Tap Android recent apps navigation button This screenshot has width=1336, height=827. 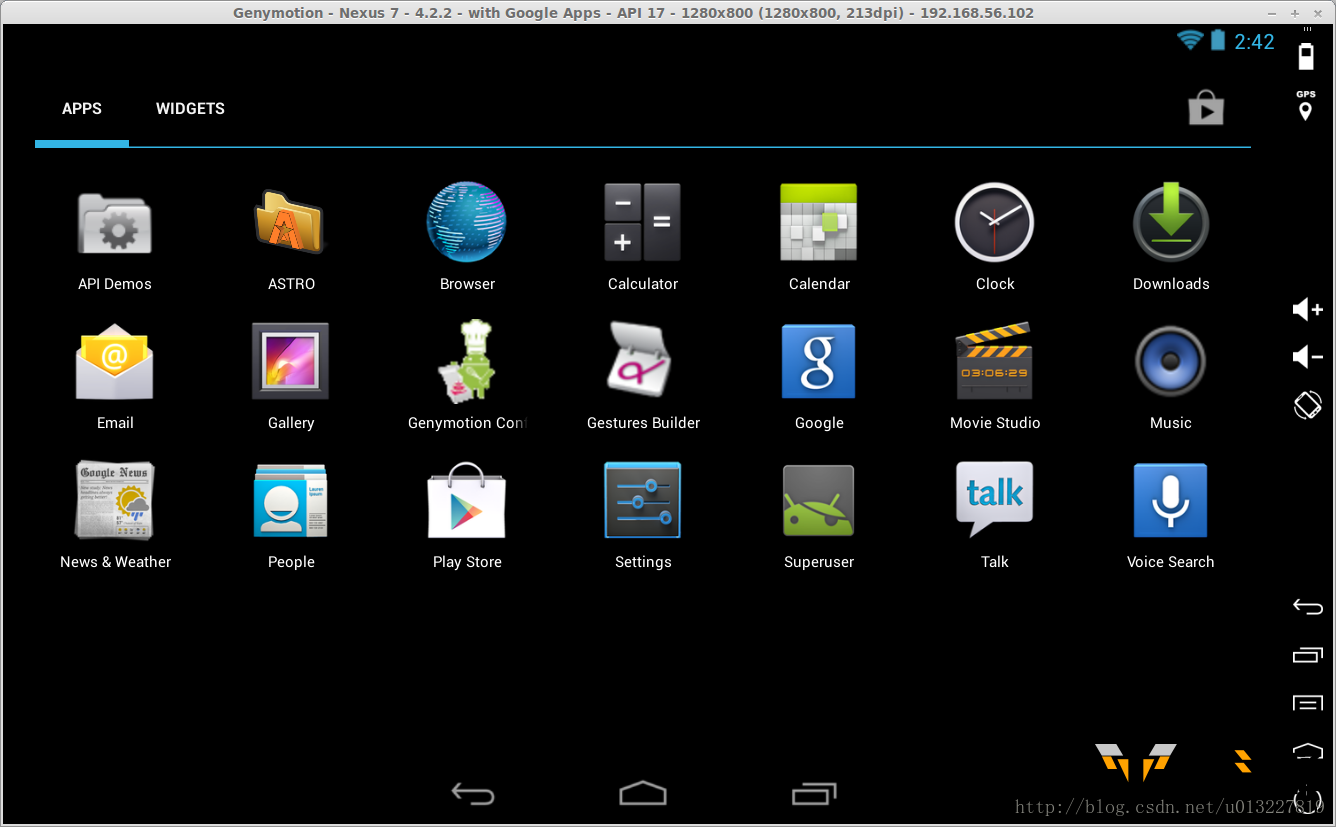(x=814, y=794)
